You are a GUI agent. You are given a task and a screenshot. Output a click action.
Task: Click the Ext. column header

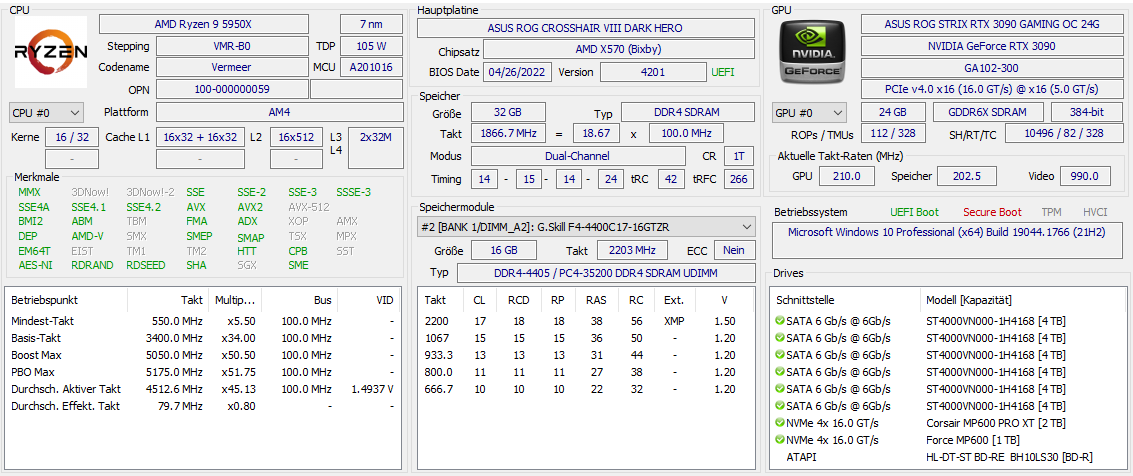click(x=673, y=300)
